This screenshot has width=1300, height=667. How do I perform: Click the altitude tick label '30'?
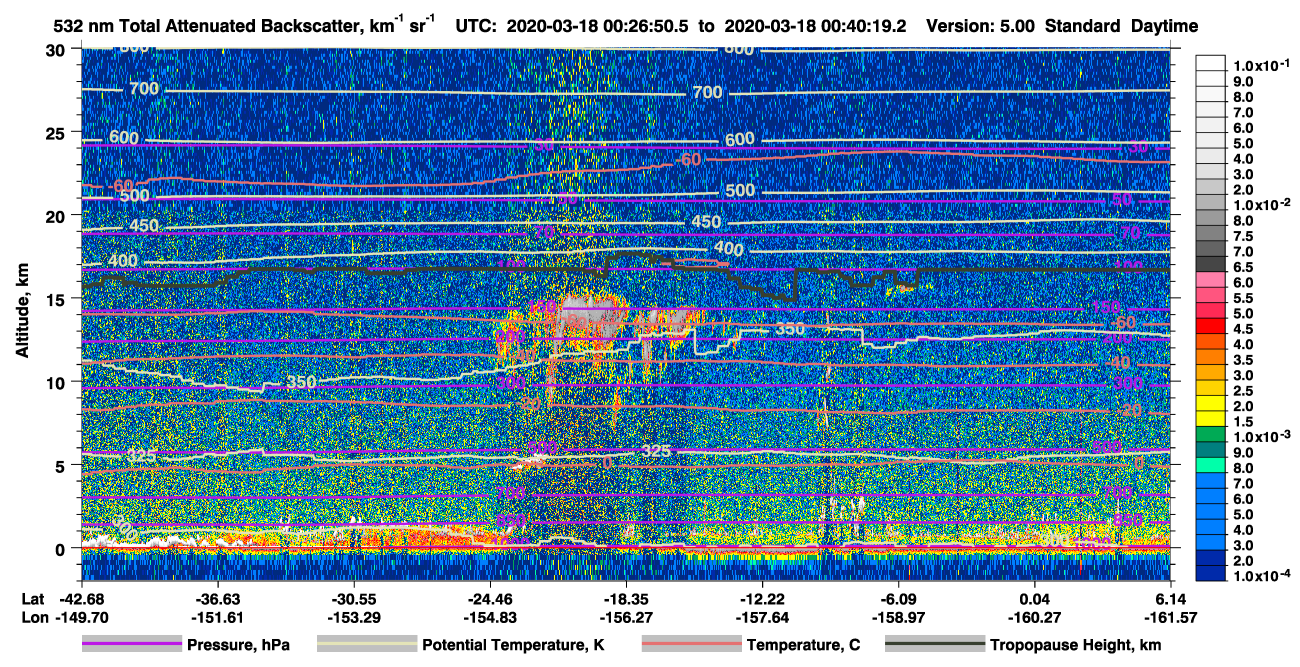click(58, 50)
